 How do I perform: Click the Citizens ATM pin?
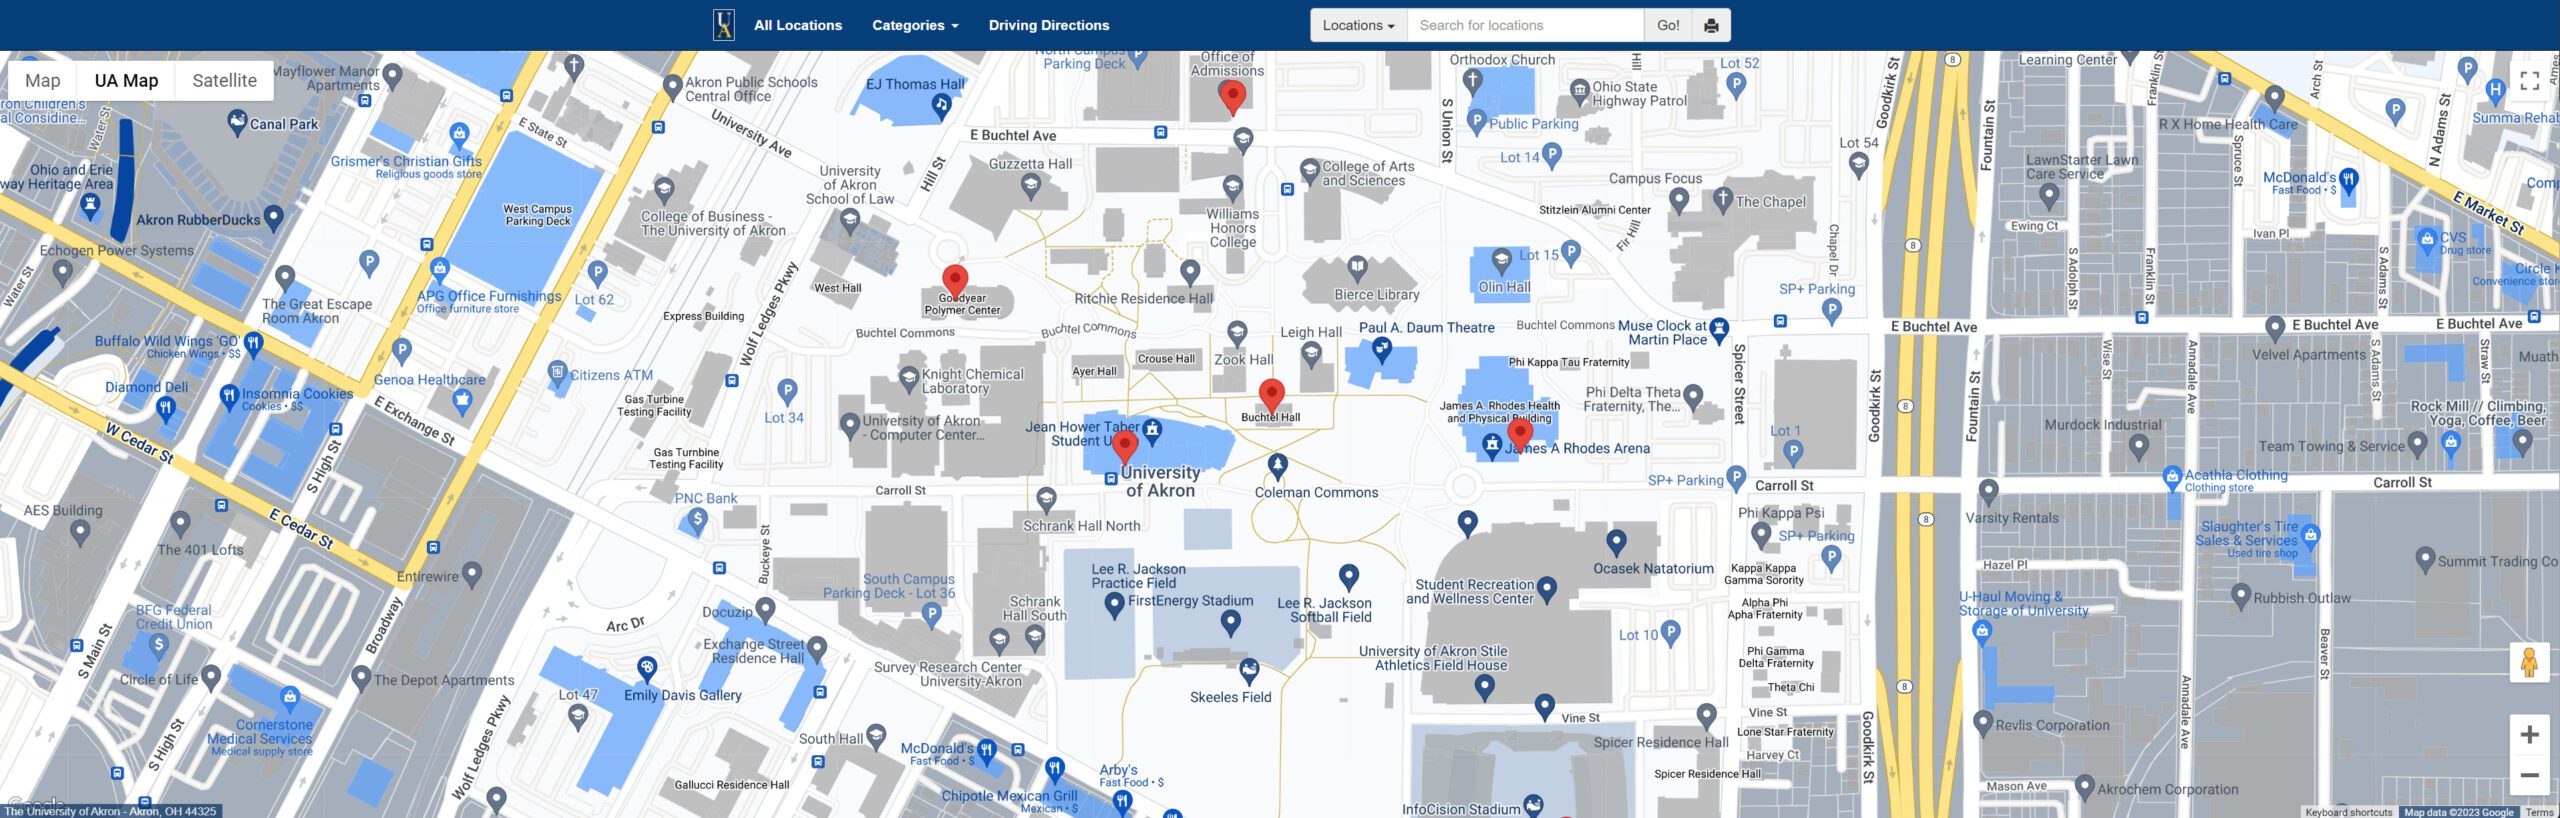(557, 374)
